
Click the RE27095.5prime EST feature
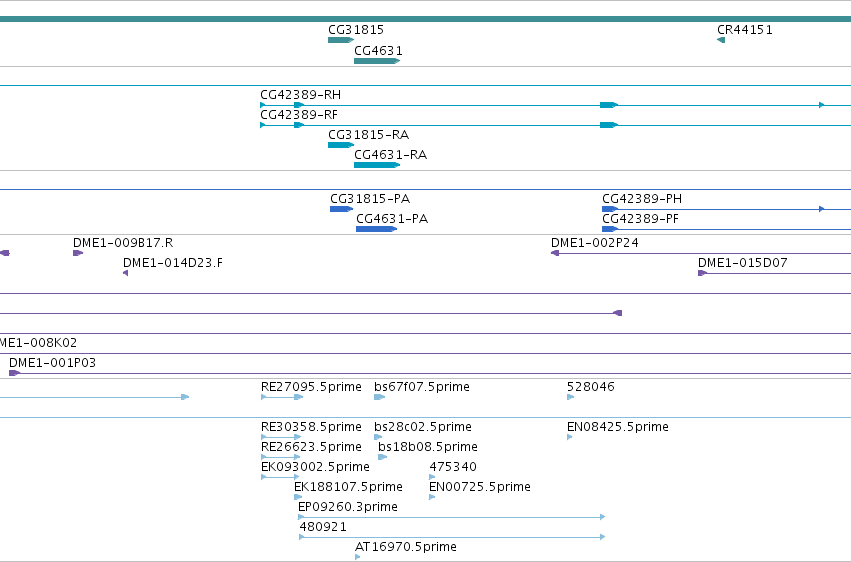282,397
